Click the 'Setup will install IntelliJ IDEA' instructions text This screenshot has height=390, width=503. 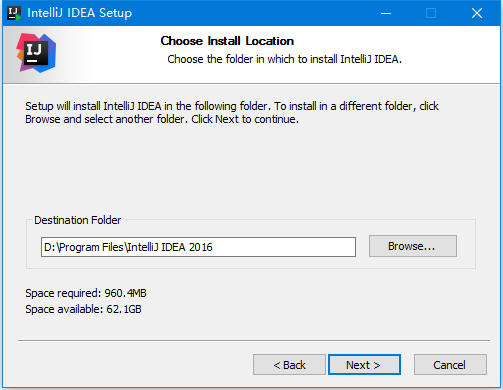(232, 112)
